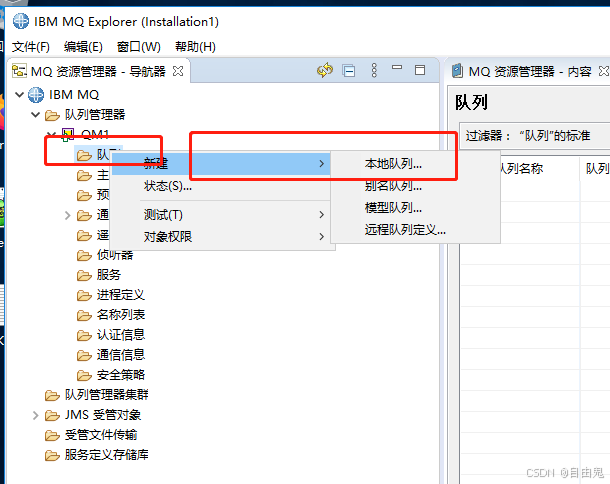Collapse the IBM MQ root node
610x484 pixels.
coord(19,94)
